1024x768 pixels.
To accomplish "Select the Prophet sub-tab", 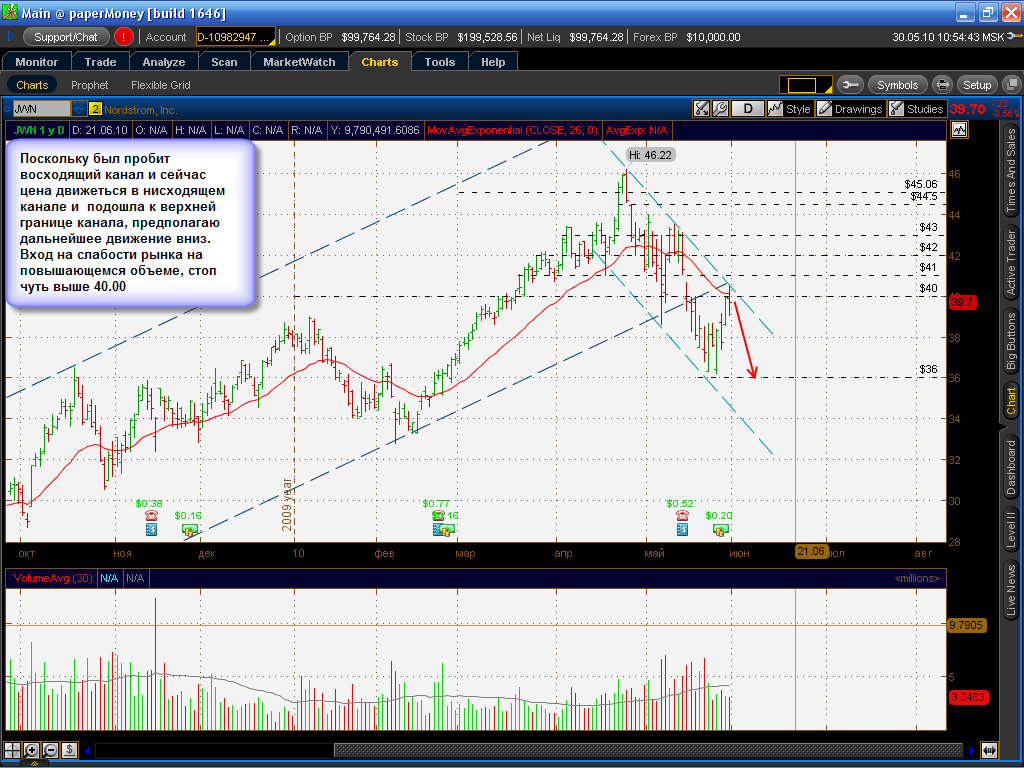I will (89, 85).
